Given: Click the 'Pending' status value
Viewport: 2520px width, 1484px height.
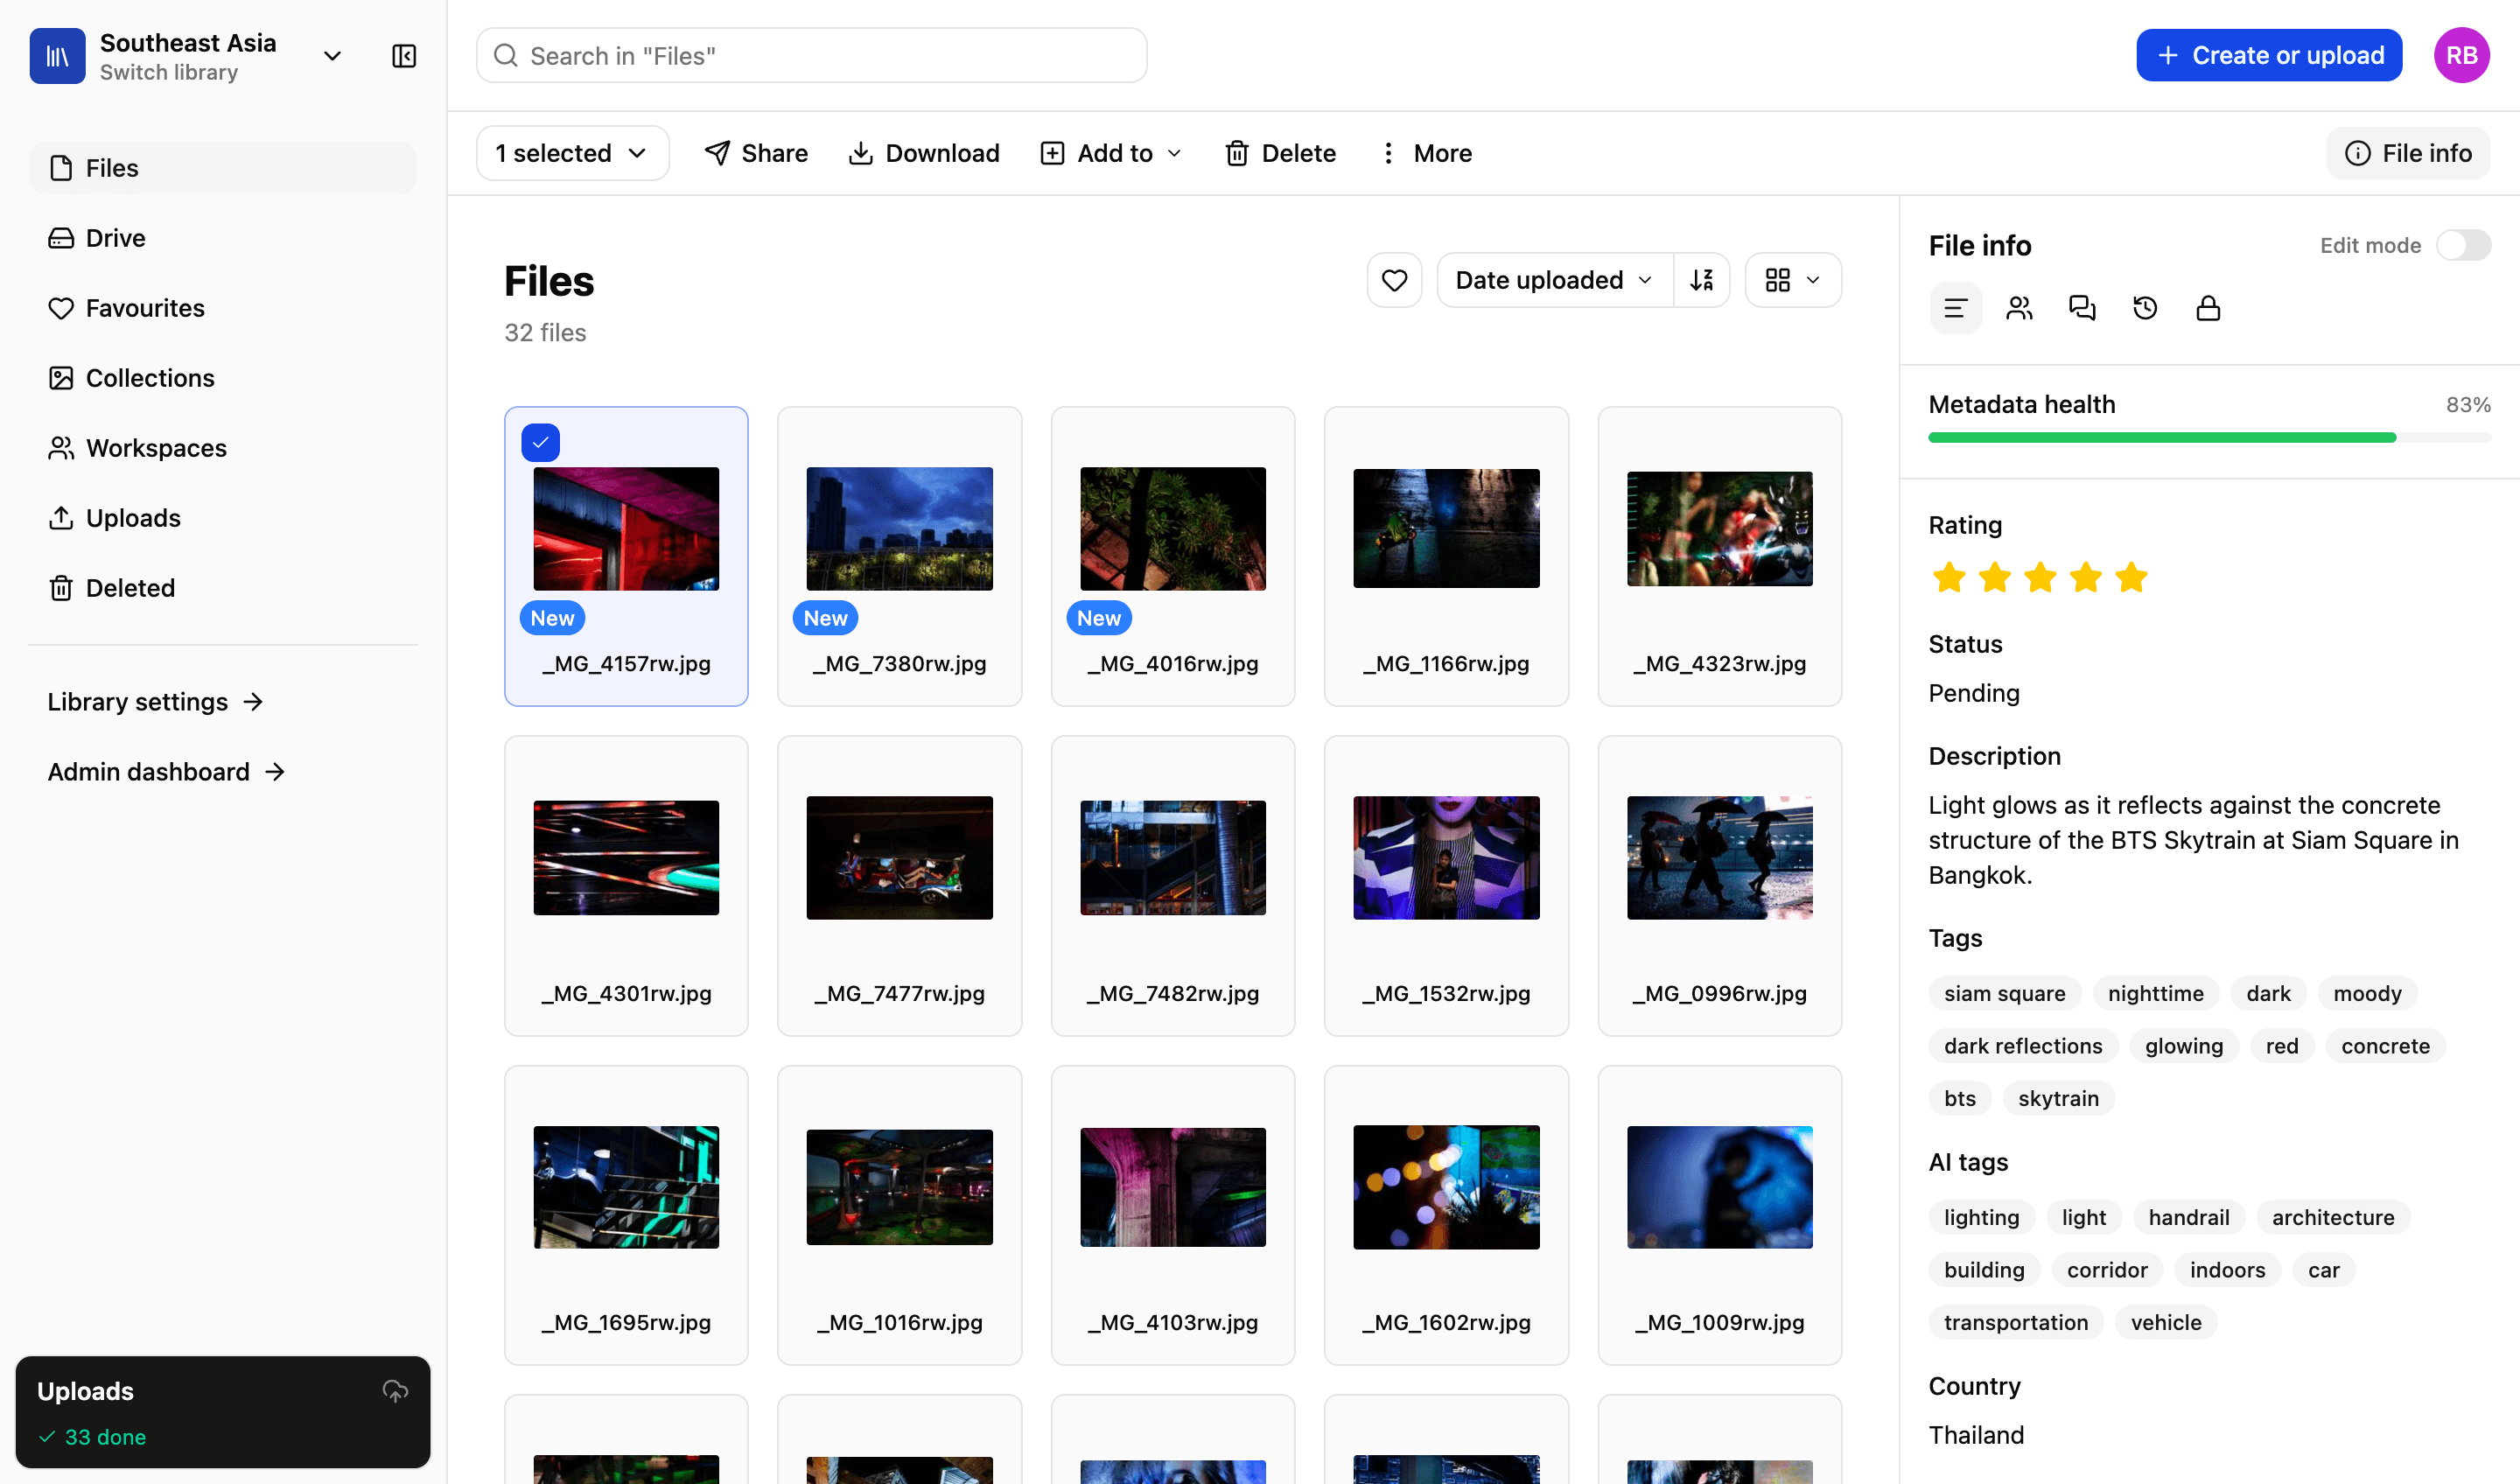Looking at the screenshot, I should [1973, 693].
